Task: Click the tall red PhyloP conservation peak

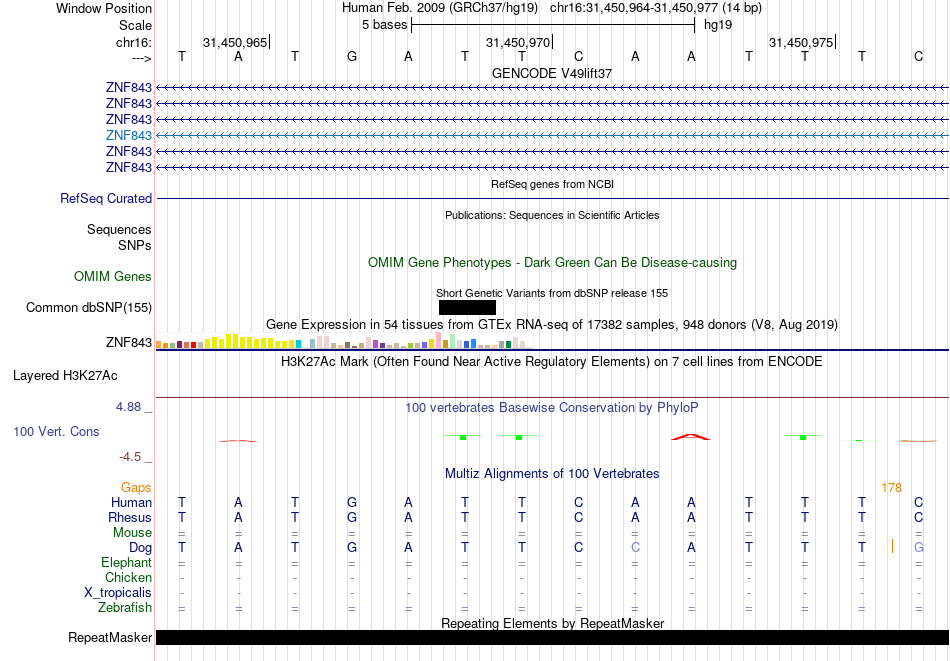Action: tap(691, 437)
